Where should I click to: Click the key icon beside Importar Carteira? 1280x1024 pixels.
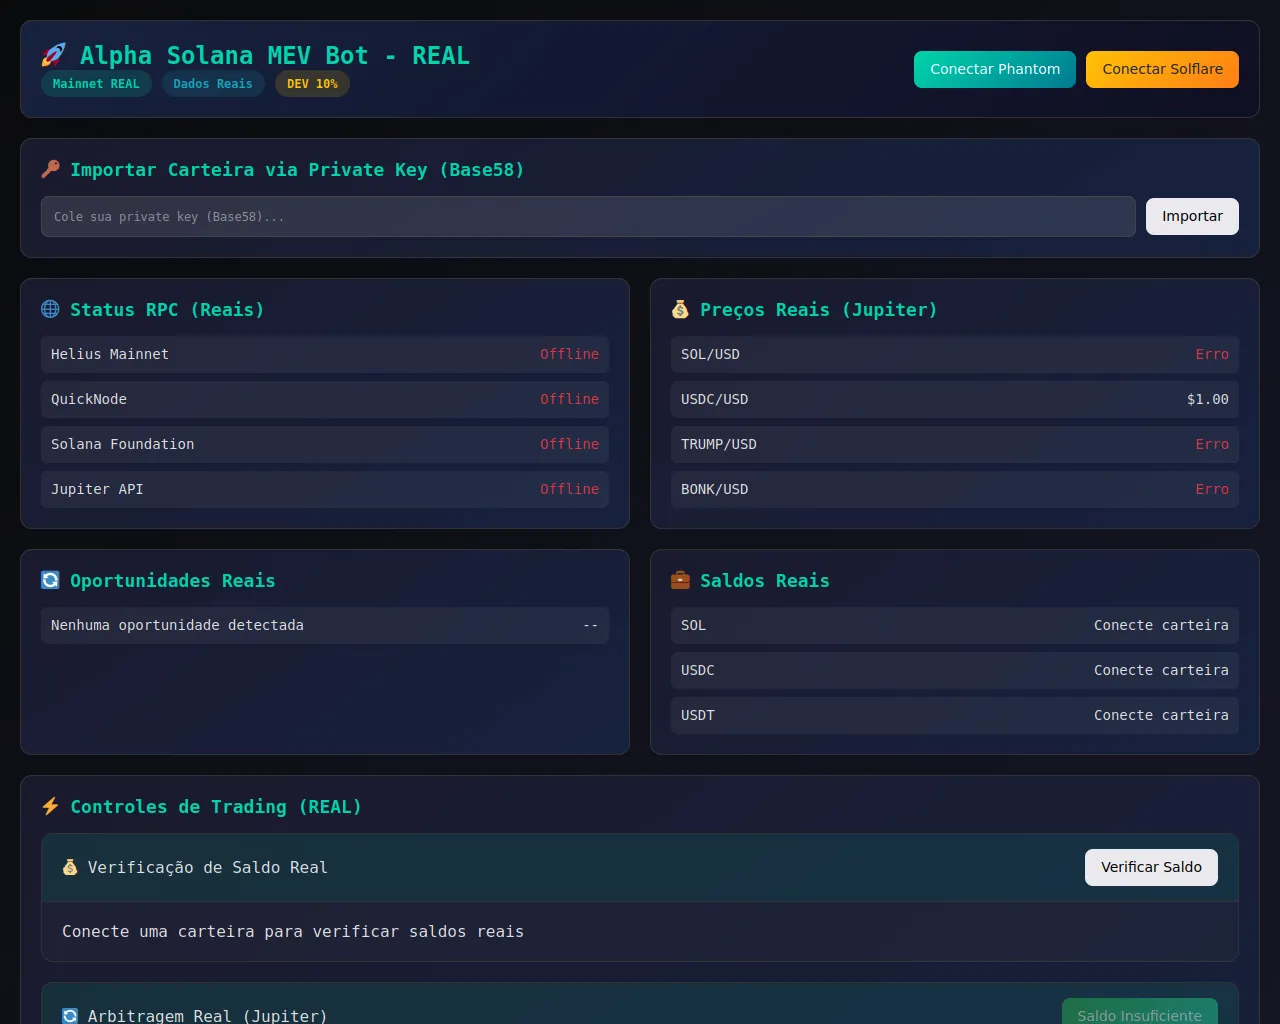pyautogui.click(x=50, y=169)
